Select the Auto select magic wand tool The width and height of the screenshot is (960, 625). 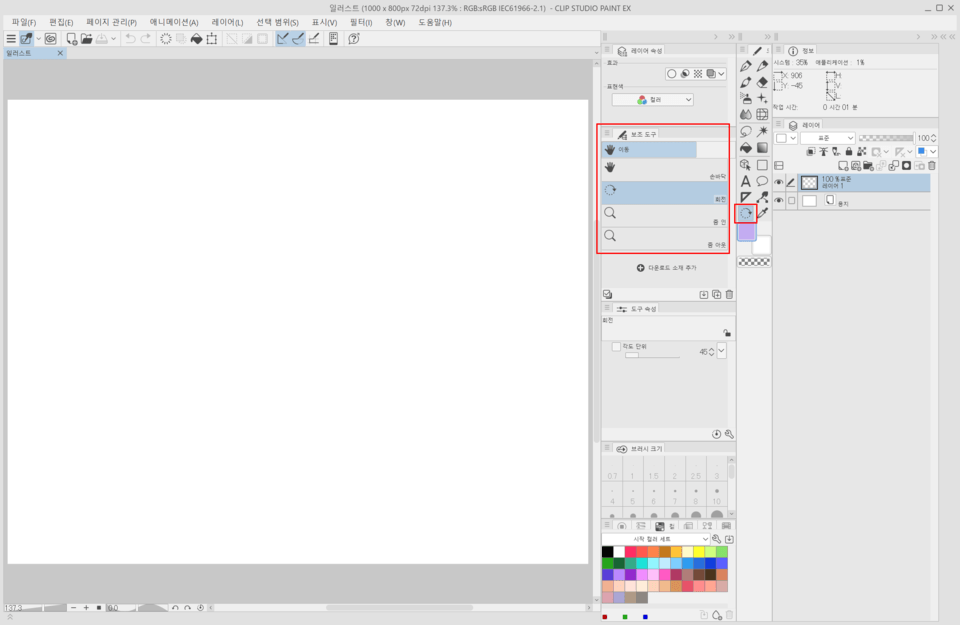(762, 131)
